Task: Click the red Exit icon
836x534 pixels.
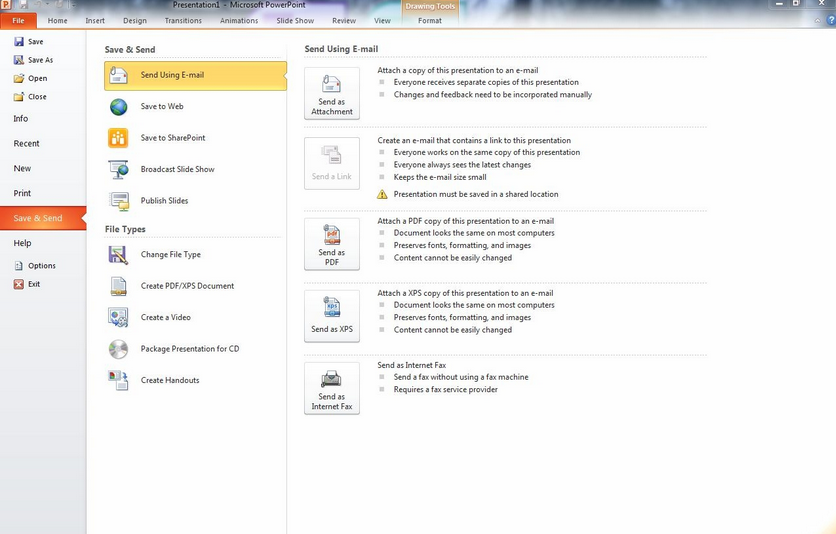Action: (19, 284)
